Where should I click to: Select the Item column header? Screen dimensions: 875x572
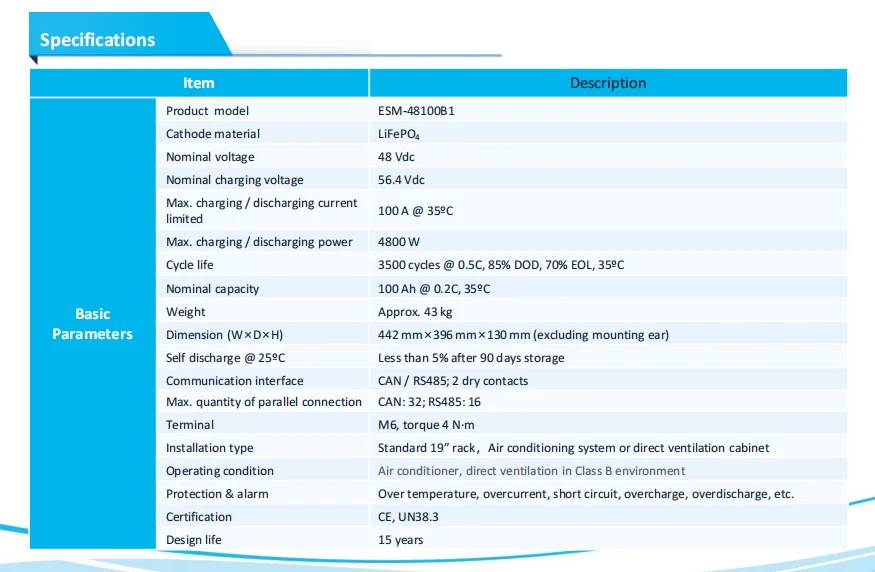coord(198,83)
